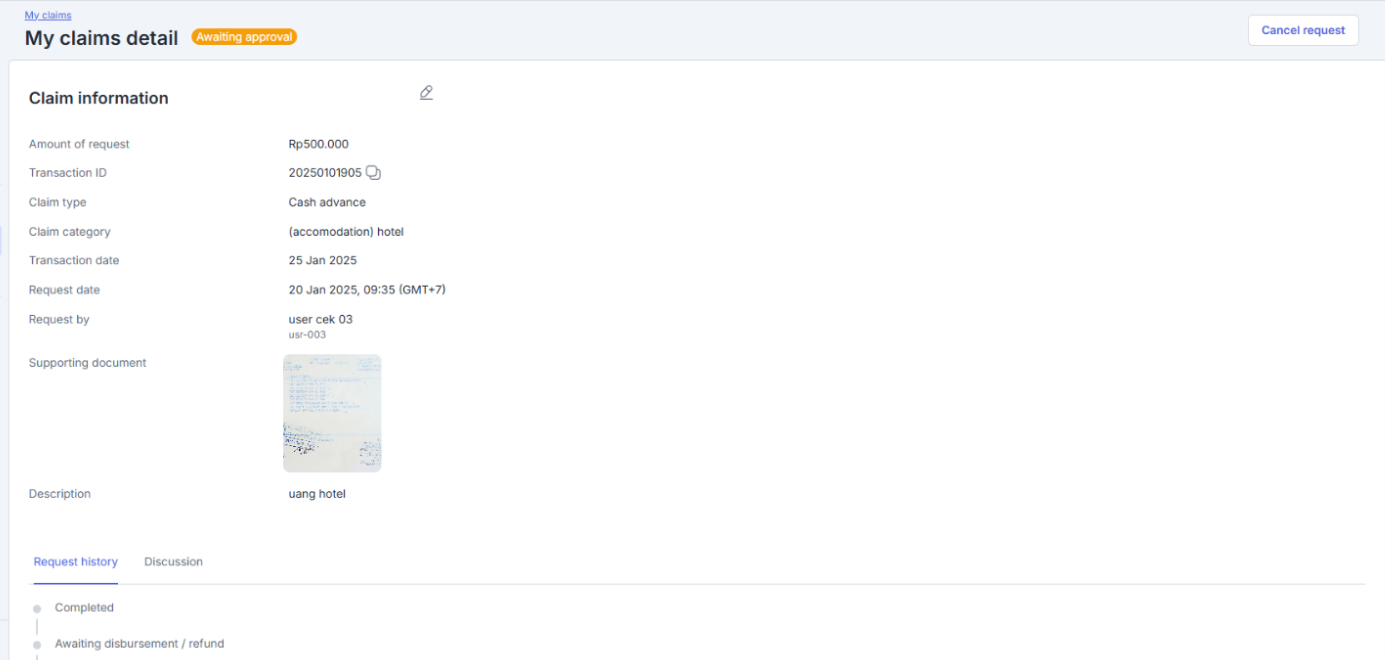1385x660 pixels.
Task: Click the Awaiting disbursement / refund label
Action: point(139,644)
